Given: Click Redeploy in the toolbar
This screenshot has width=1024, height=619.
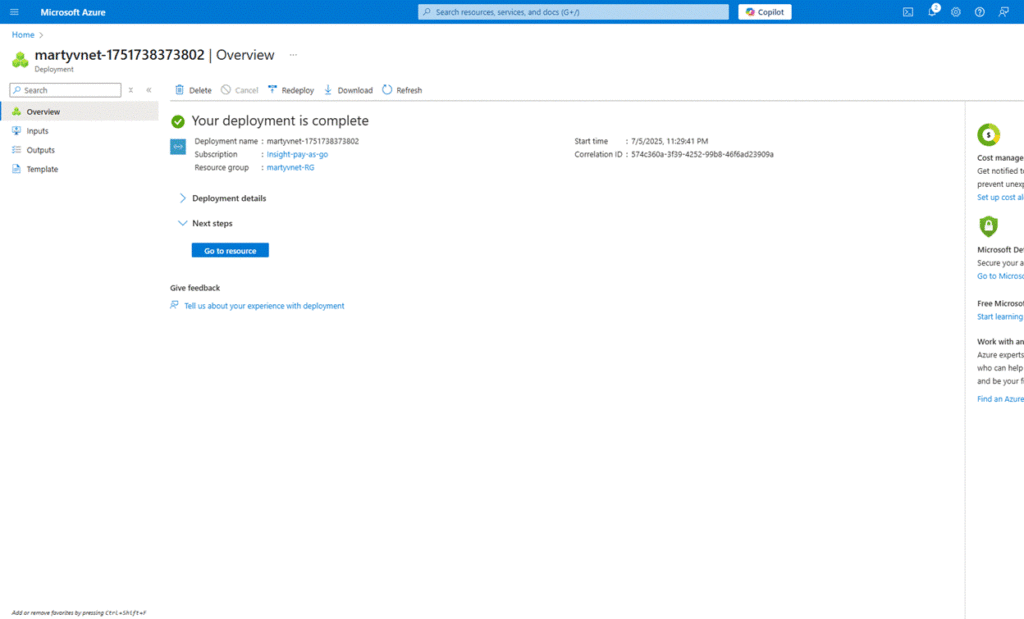Looking at the screenshot, I should click(x=291, y=90).
